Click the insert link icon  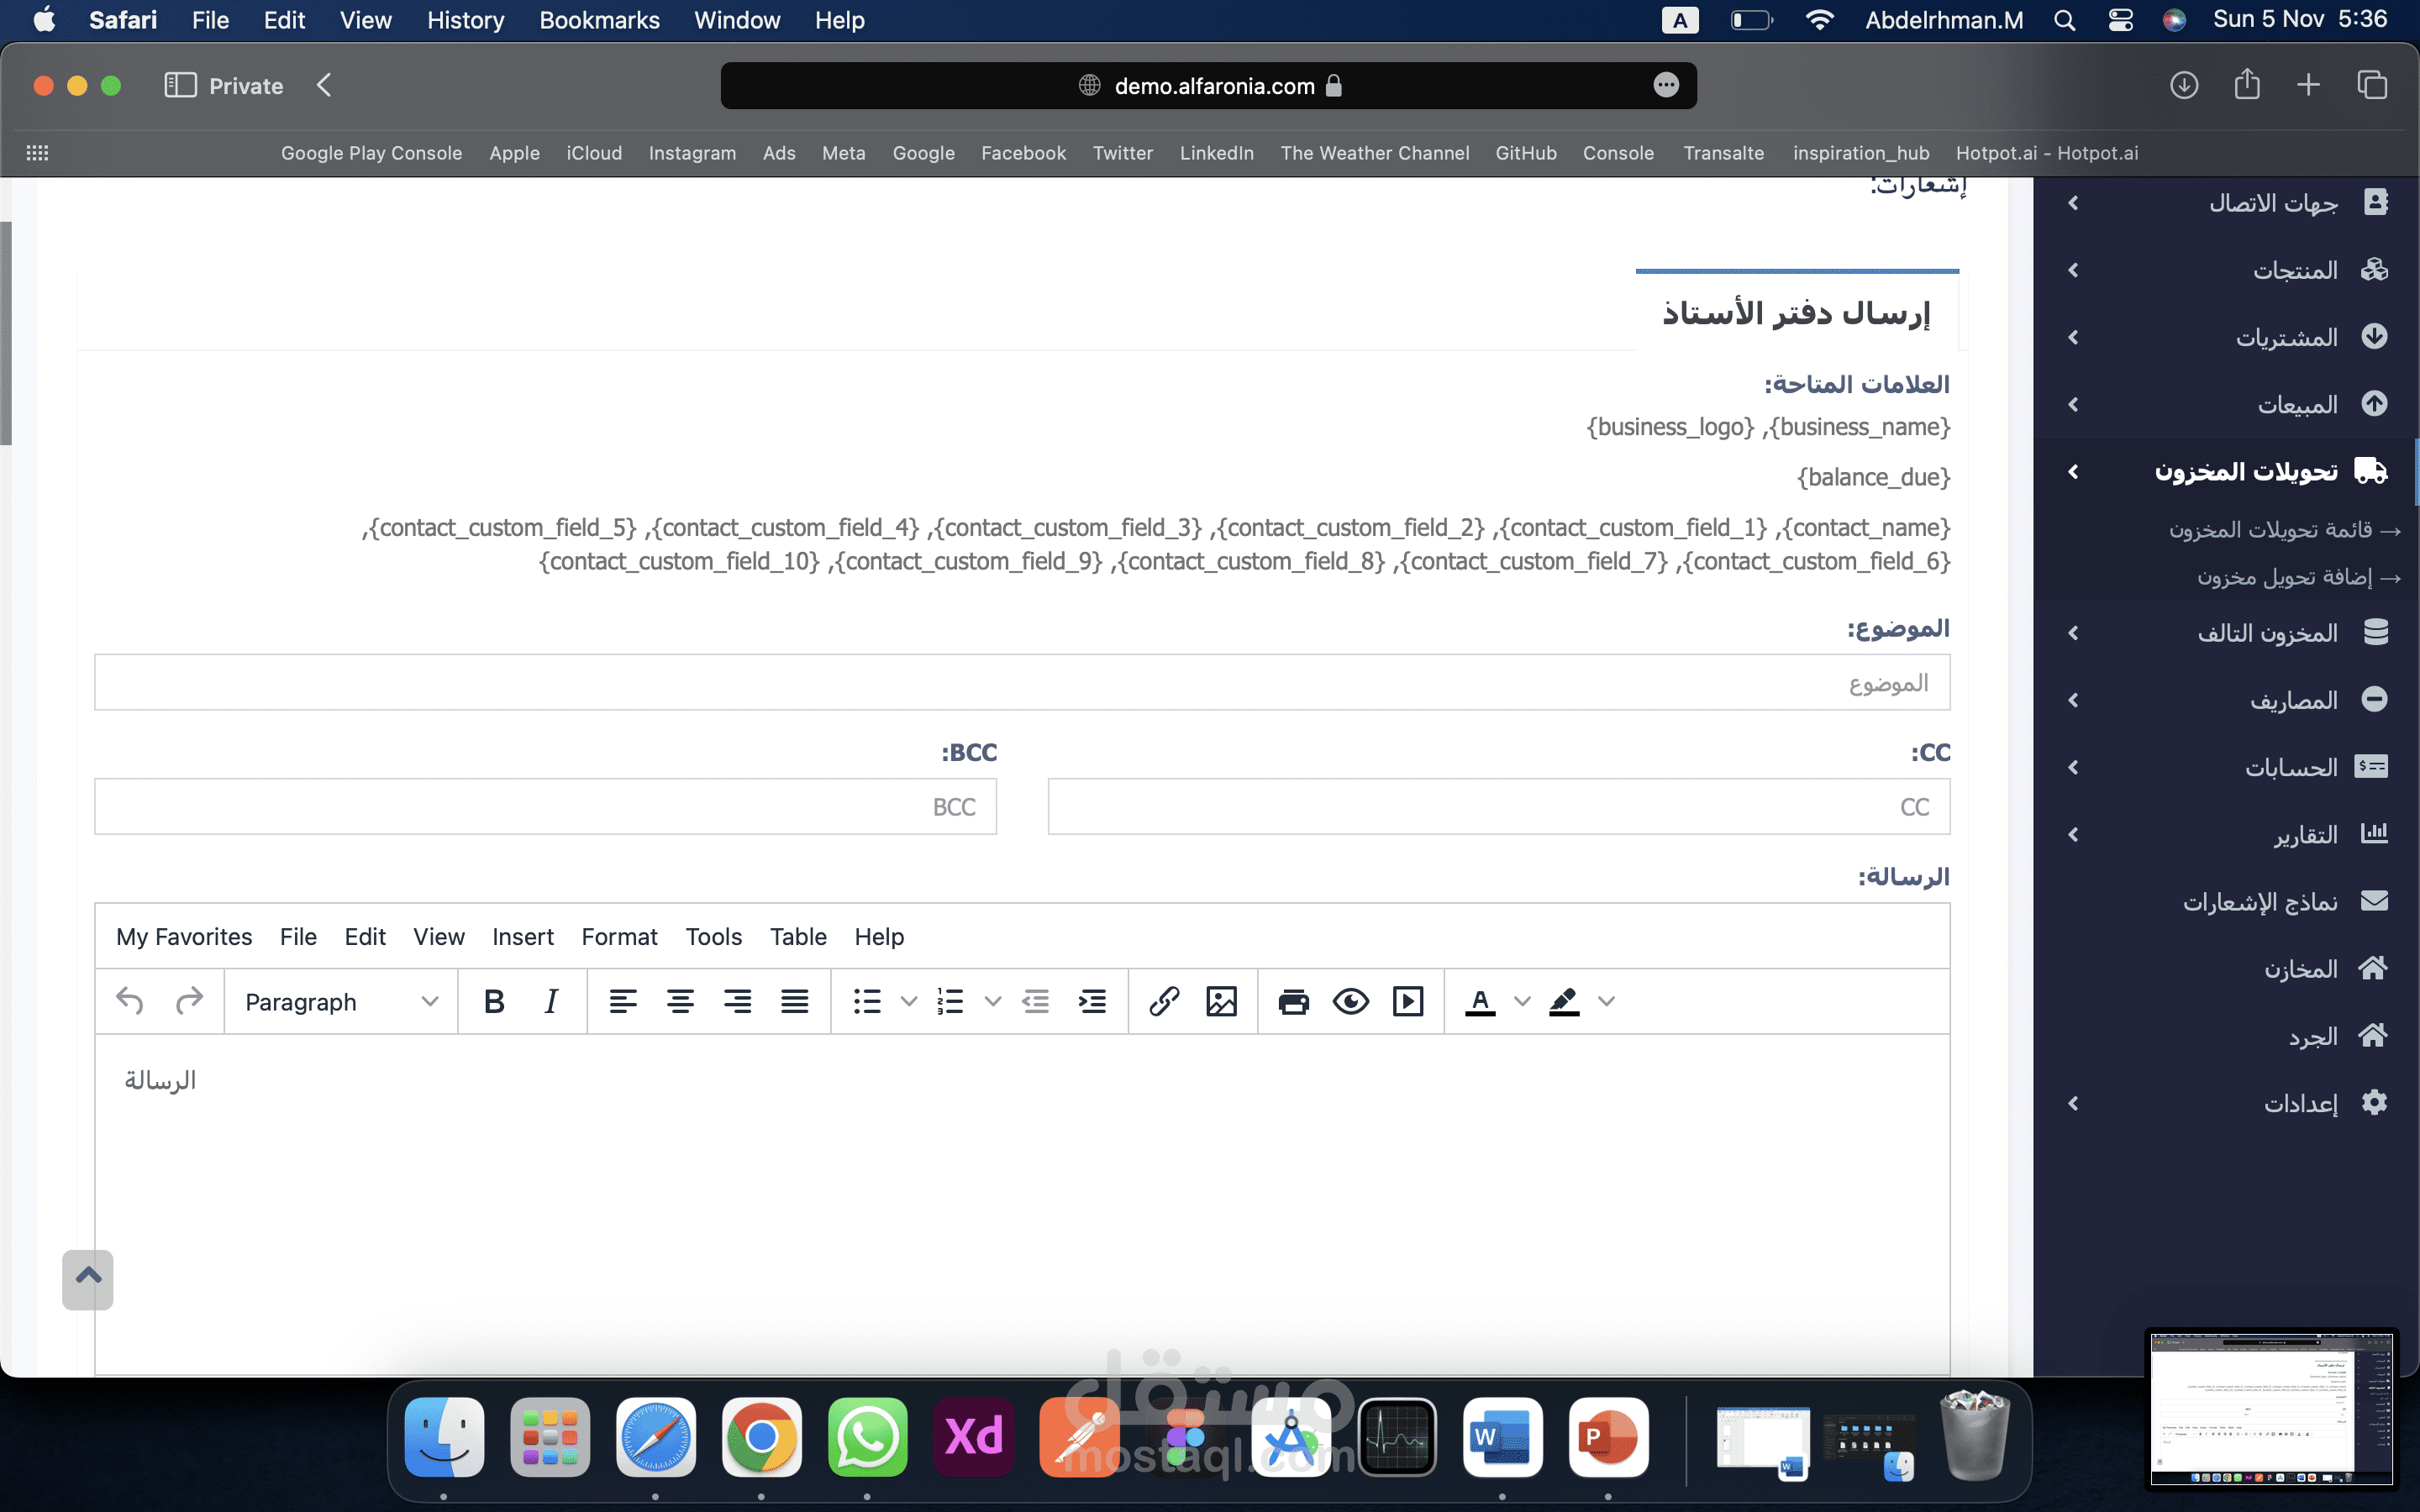1164,1001
